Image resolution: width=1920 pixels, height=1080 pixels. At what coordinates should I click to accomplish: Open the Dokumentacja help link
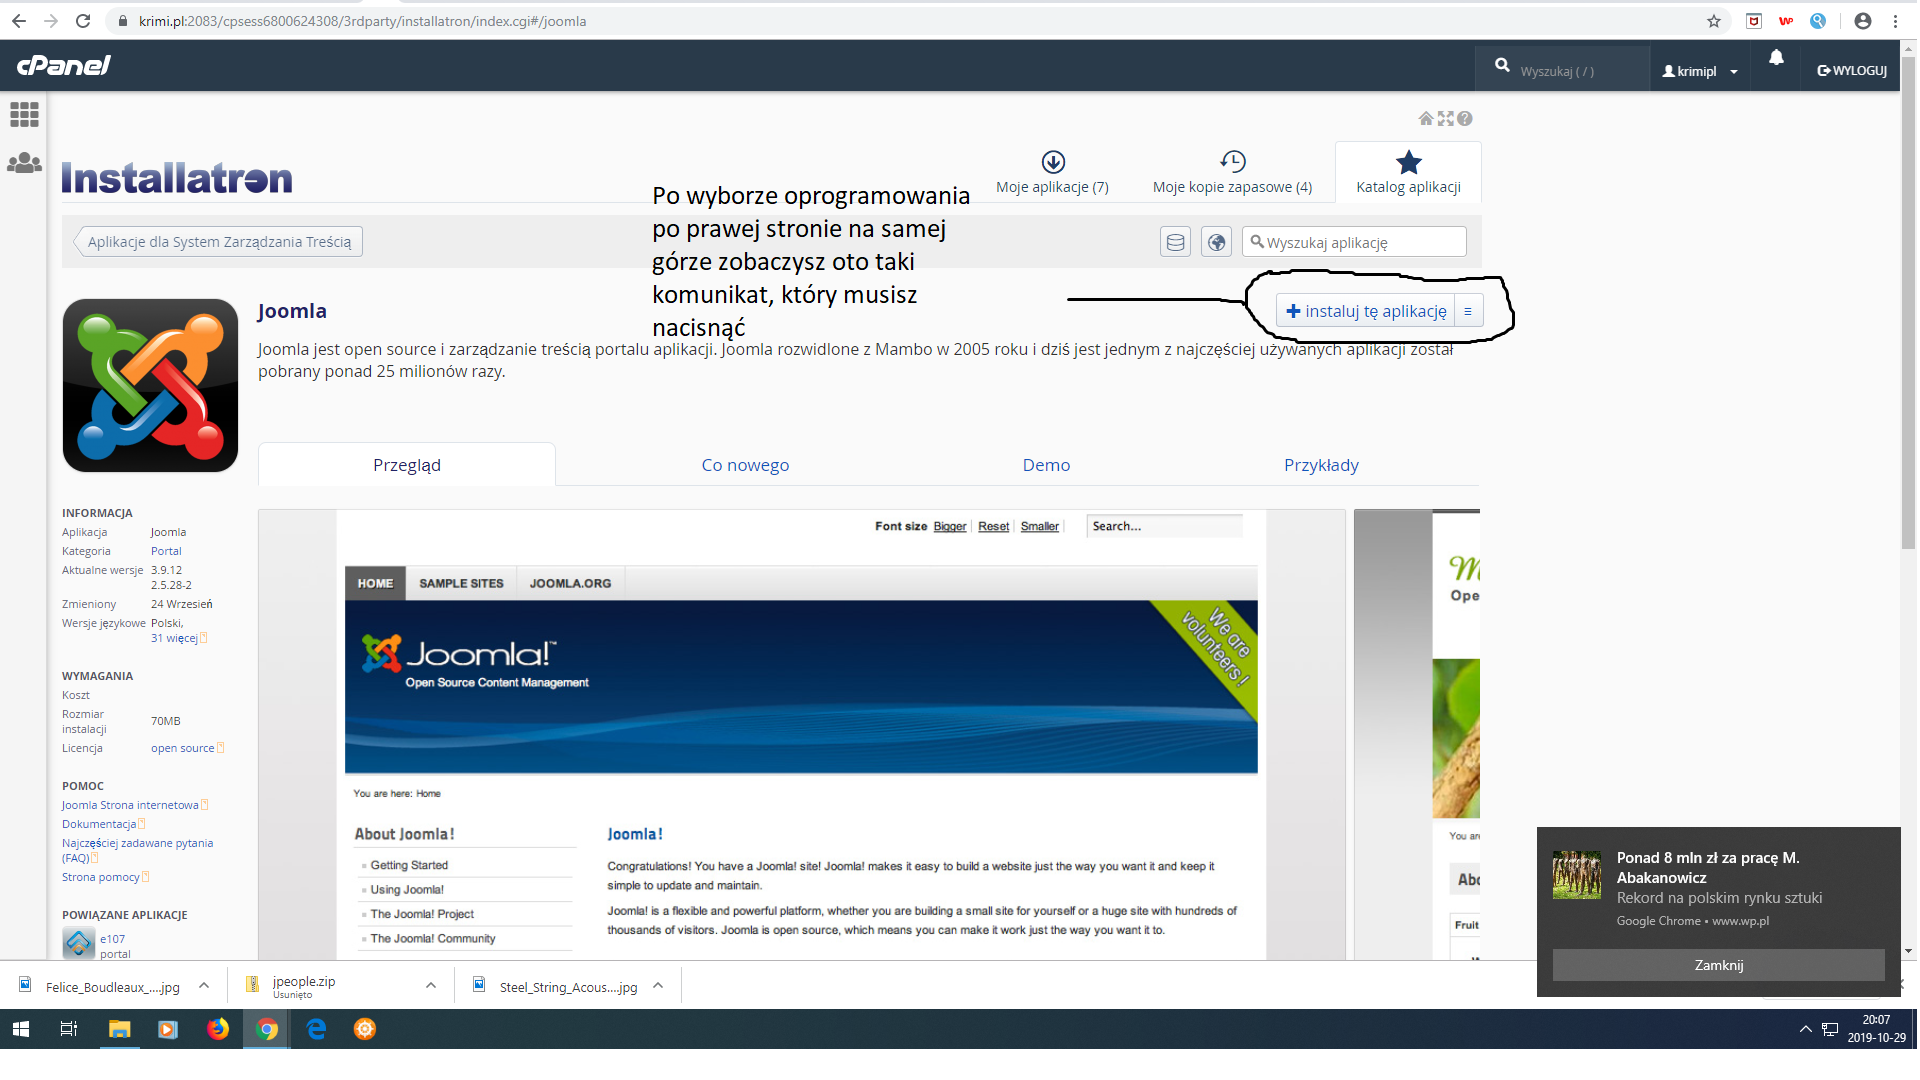click(99, 824)
